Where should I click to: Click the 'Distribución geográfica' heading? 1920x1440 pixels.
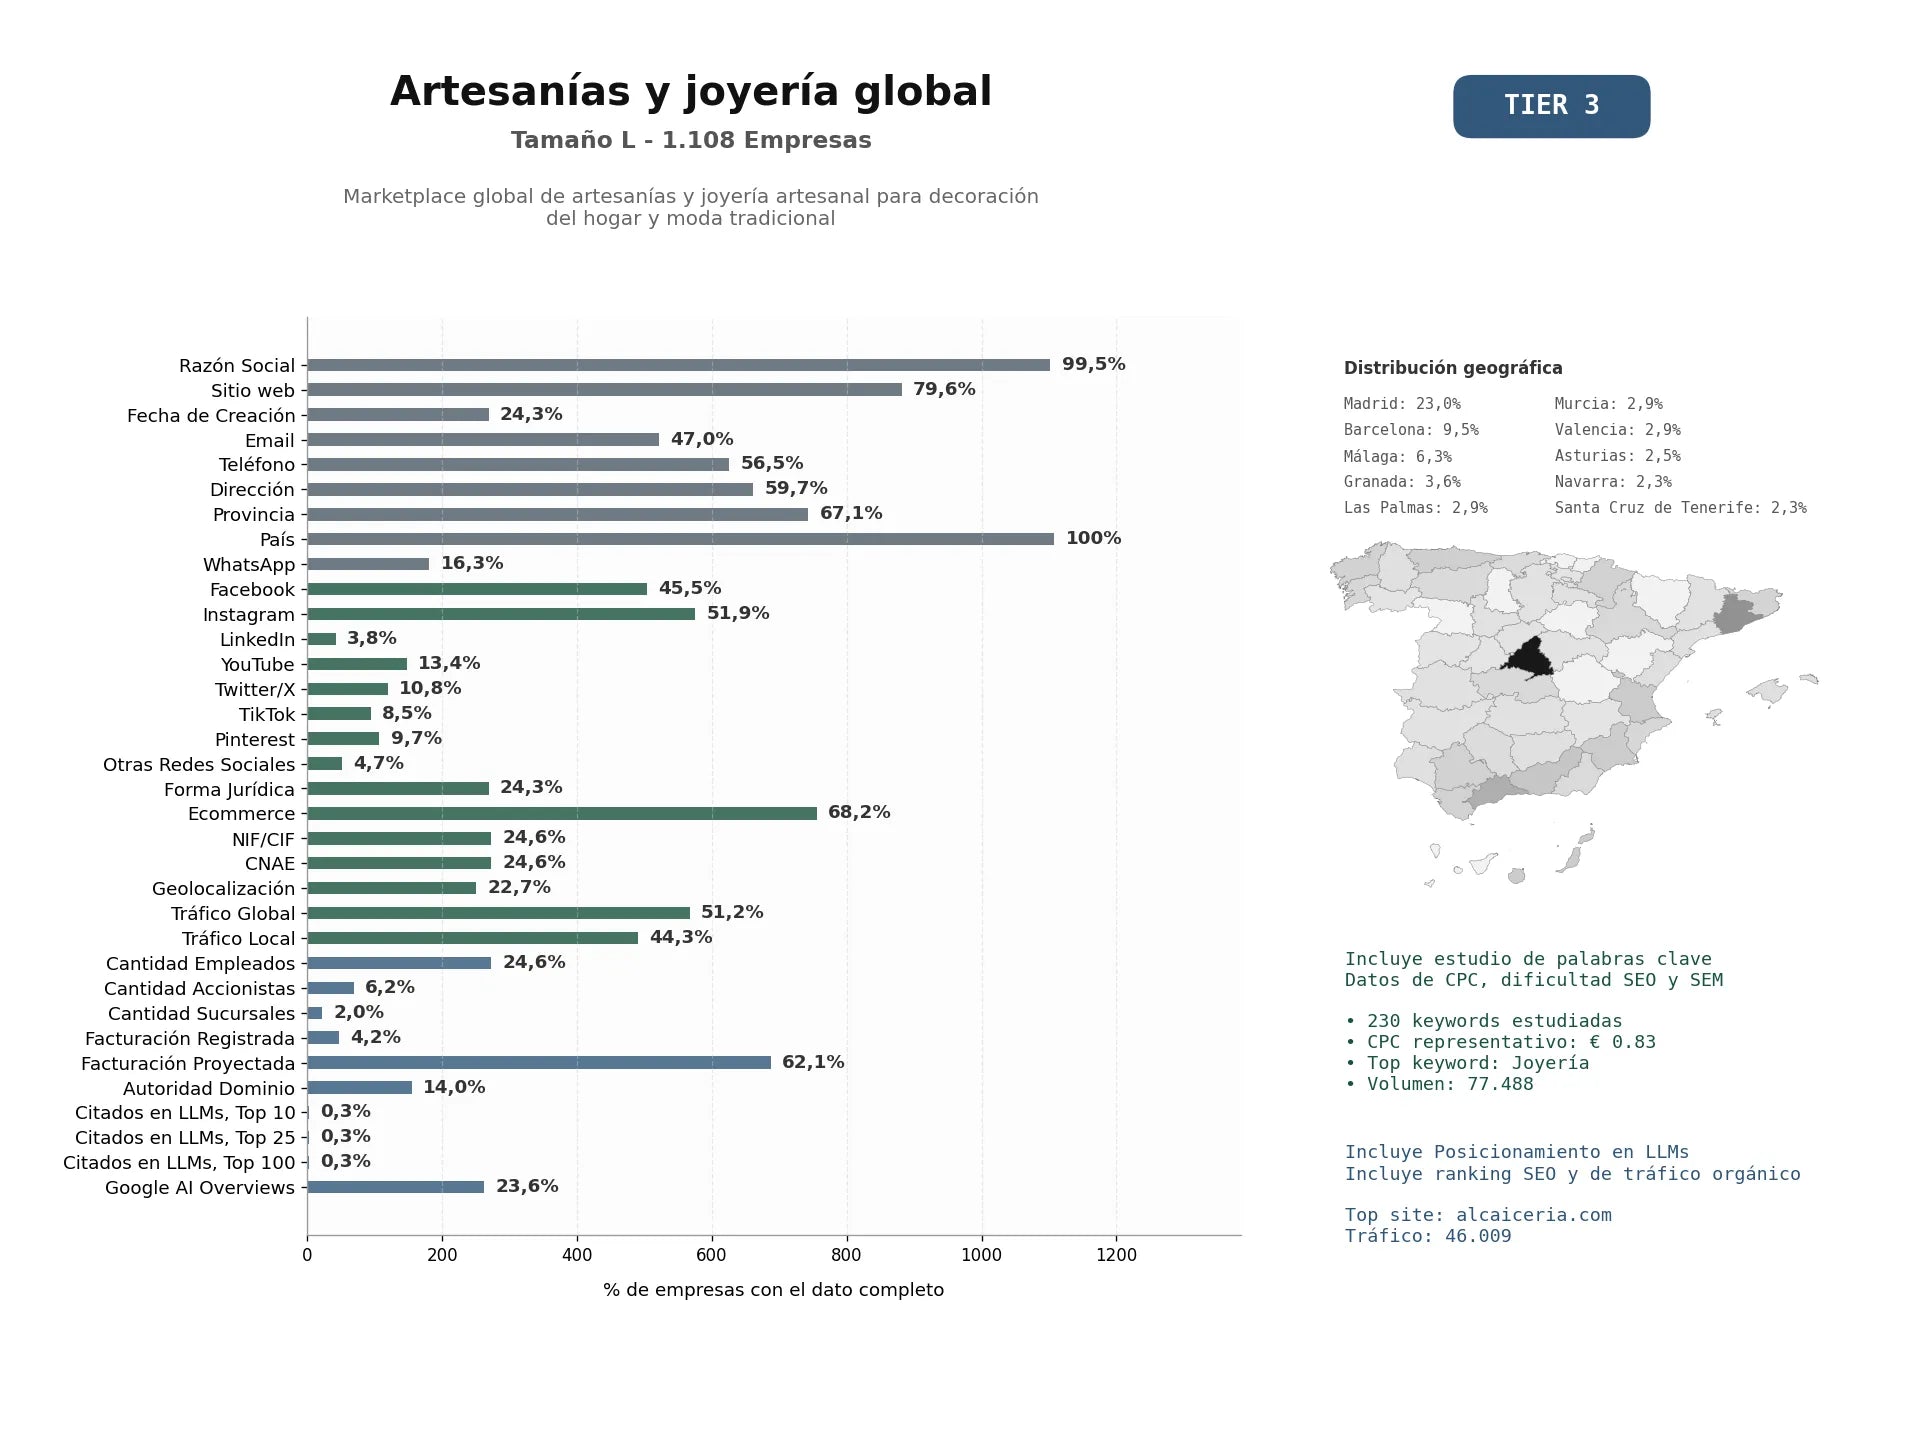(x=1453, y=368)
